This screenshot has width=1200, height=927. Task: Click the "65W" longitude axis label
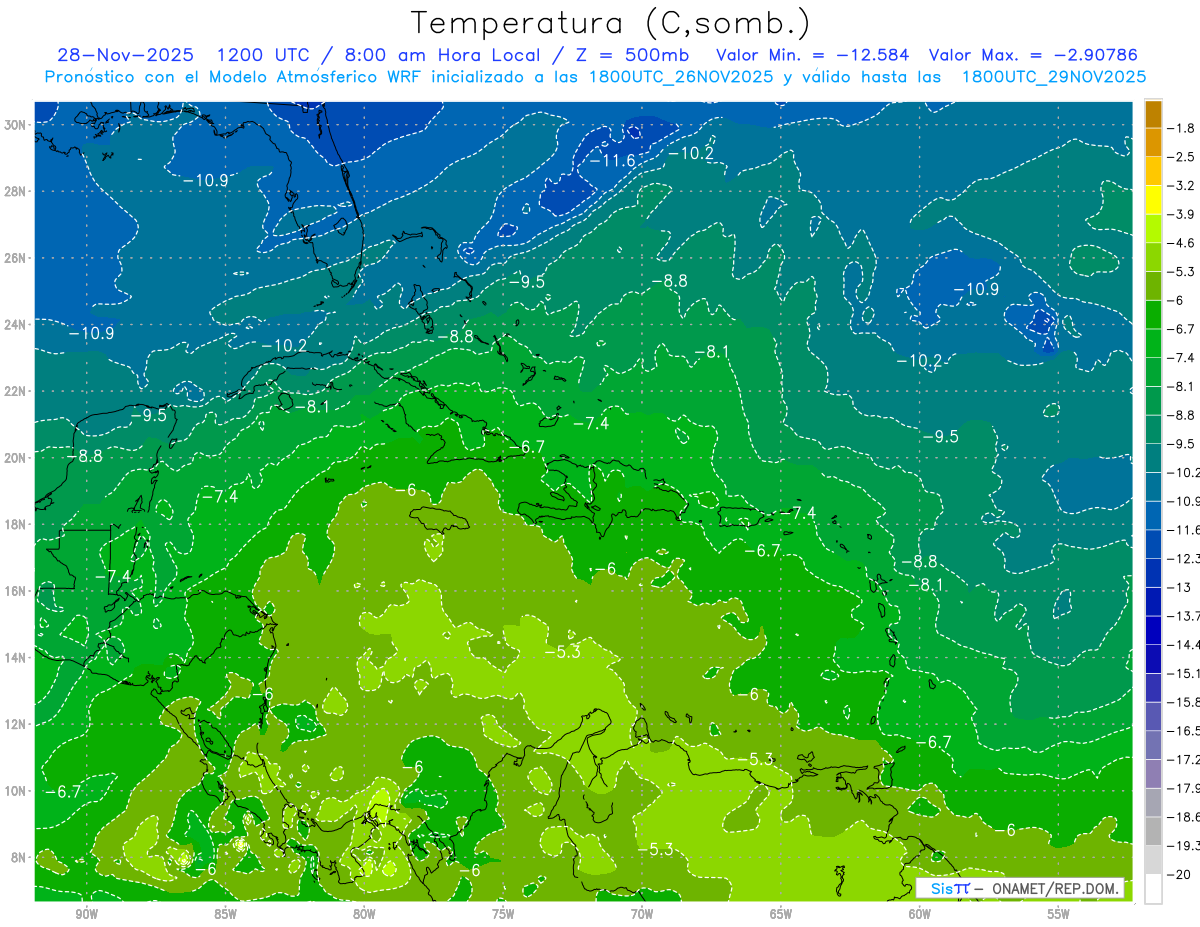tap(781, 914)
